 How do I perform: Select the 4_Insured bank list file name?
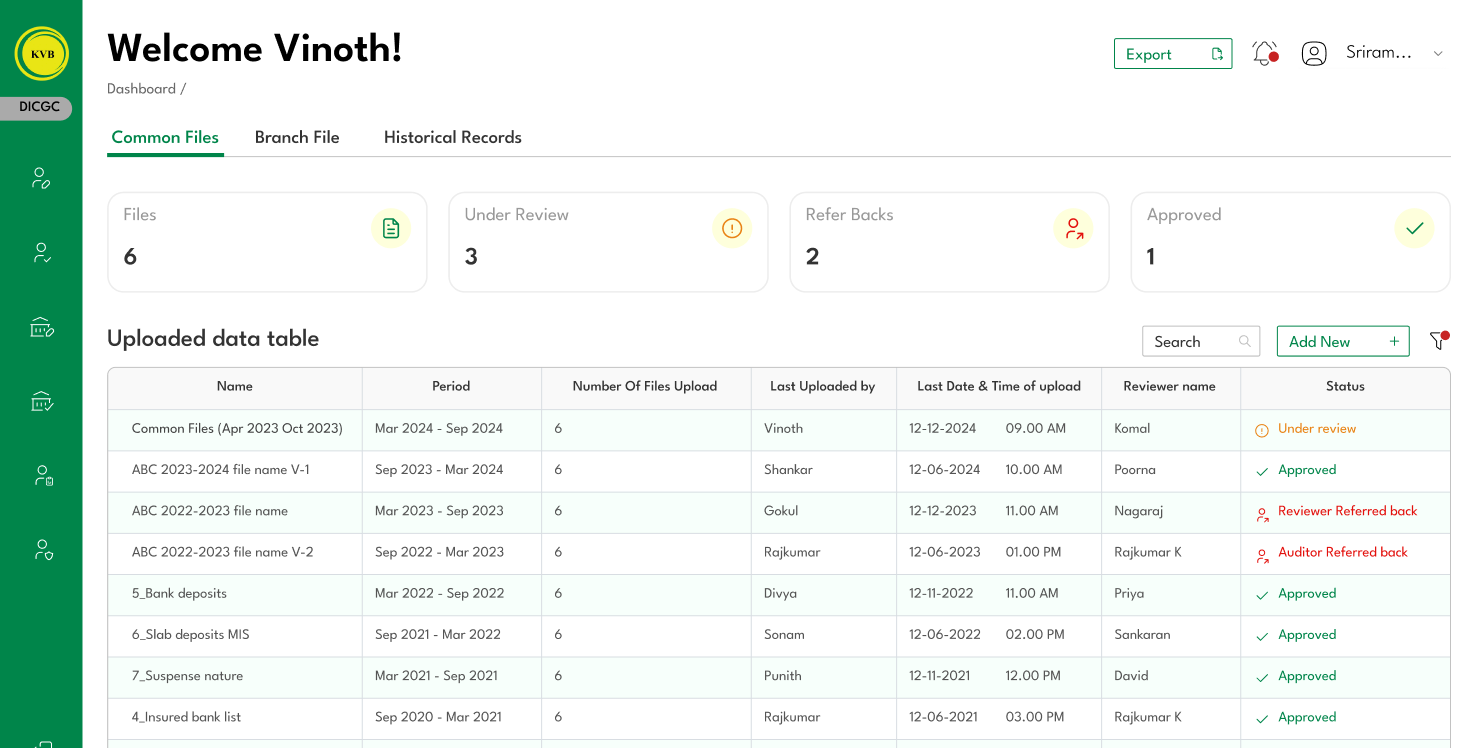(186, 717)
